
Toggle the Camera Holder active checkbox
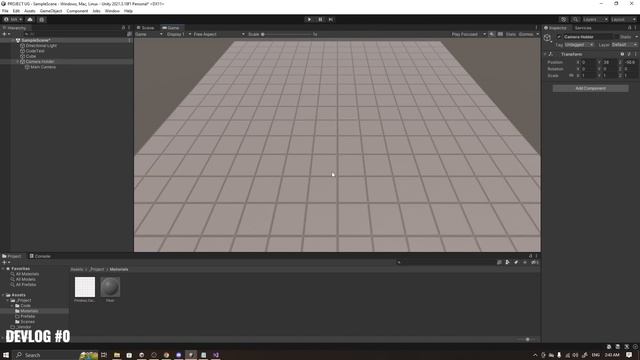559,37
